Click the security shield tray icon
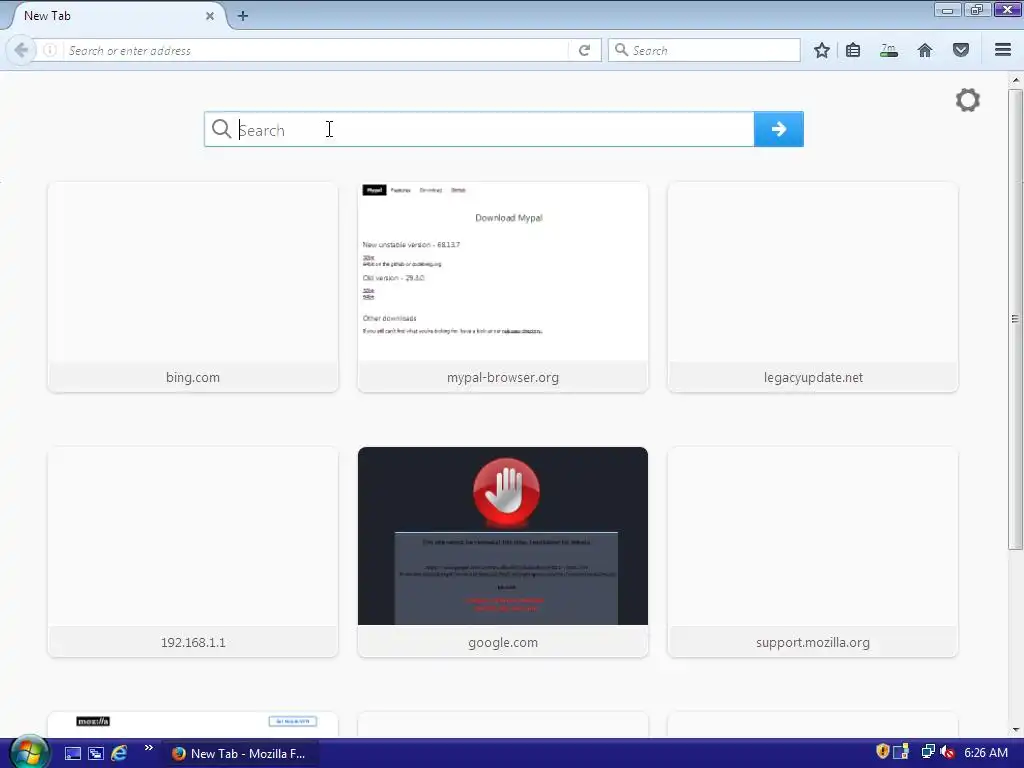The height and width of the screenshot is (768, 1024). pos(882,752)
